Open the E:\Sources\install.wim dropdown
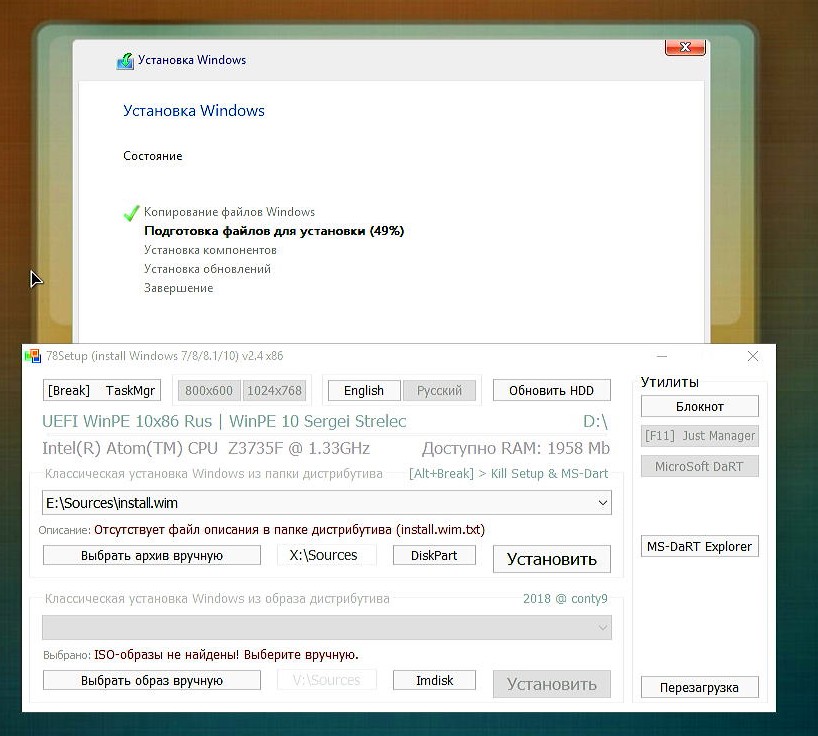This screenshot has height=736, width=818. click(x=603, y=503)
